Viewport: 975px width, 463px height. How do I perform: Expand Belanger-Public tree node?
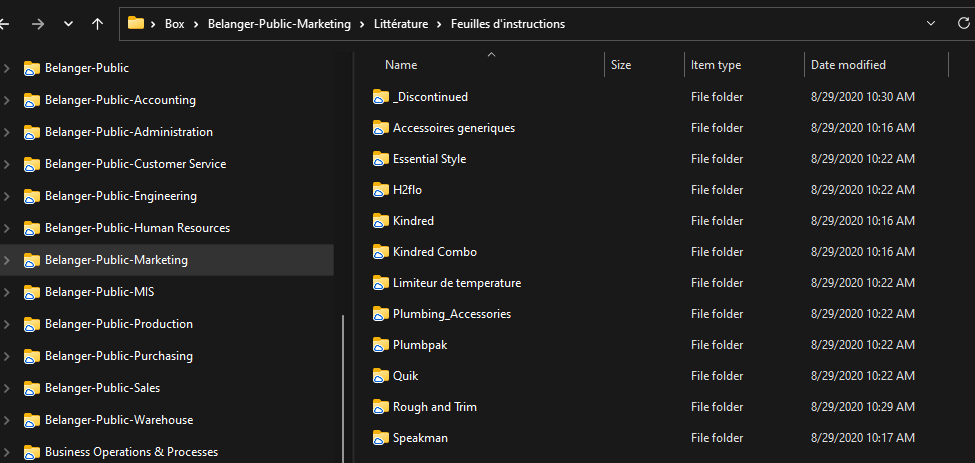(6, 68)
